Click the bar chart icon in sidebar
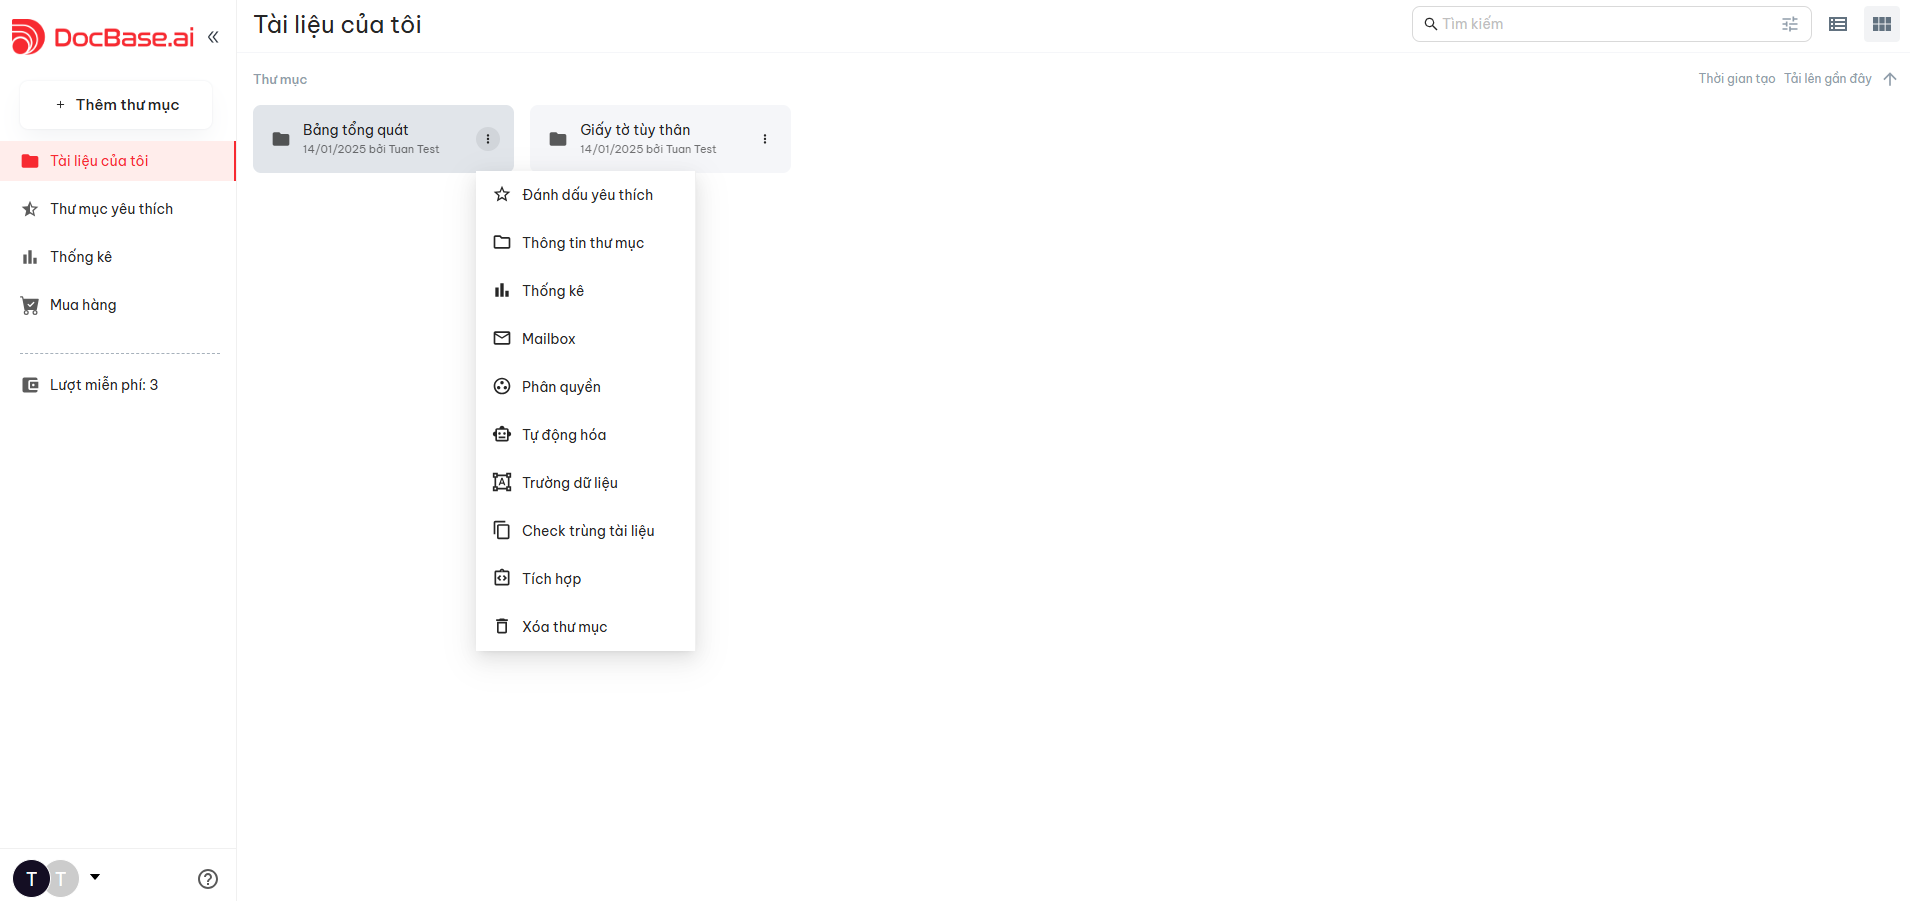Image resolution: width=1910 pixels, height=901 pixels. (x=30, y=257)
